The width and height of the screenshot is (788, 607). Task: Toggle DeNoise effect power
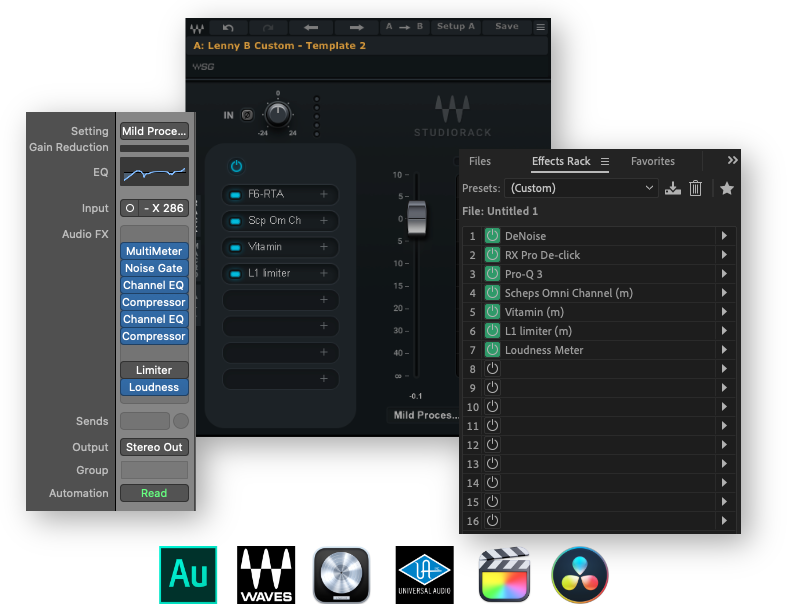(x=492, y=236)
